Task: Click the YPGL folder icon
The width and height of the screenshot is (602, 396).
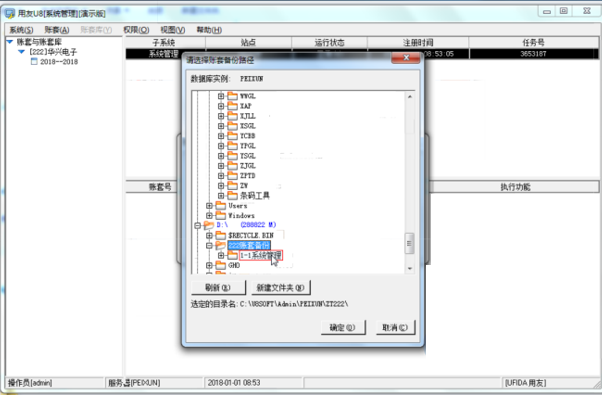Action: 232,146
